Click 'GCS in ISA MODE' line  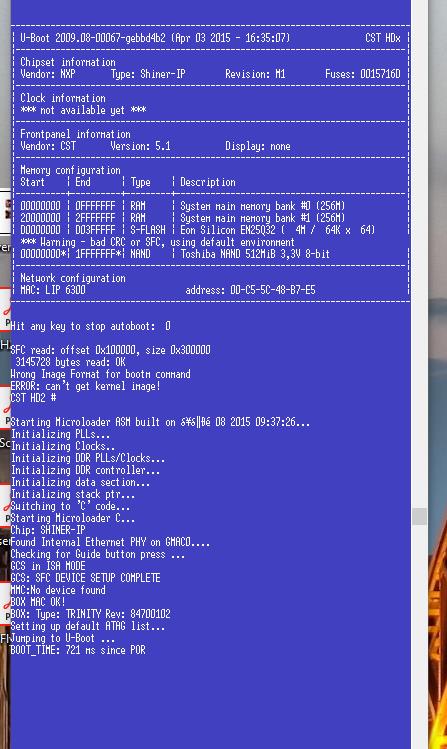48,566
